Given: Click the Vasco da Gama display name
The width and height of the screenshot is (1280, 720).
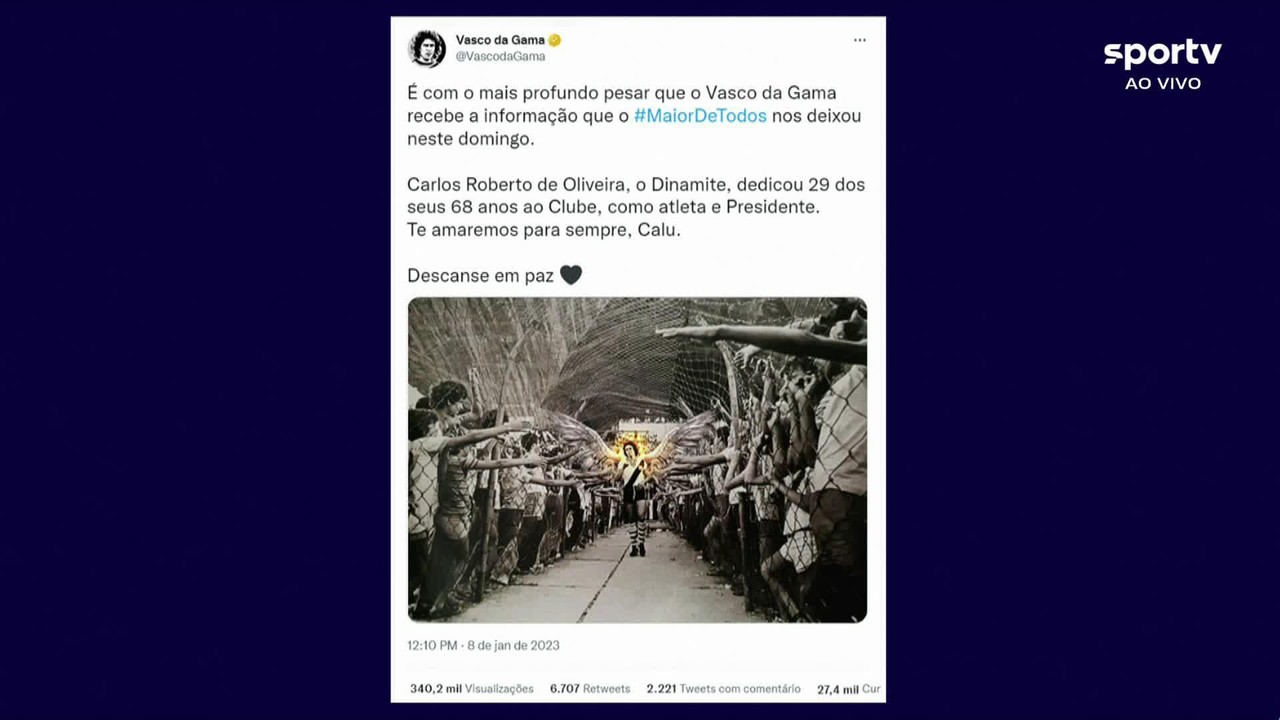Looking at the screenshot, I should tap(500, 40).
